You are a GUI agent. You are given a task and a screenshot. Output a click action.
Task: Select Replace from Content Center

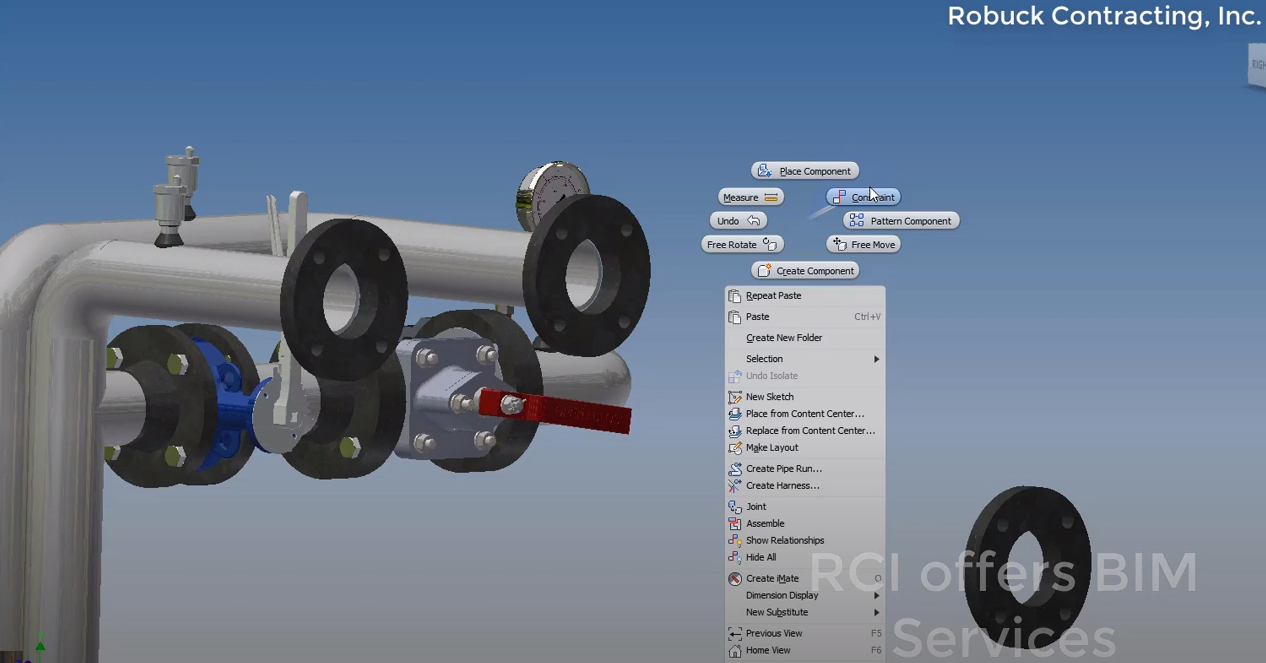805,431
